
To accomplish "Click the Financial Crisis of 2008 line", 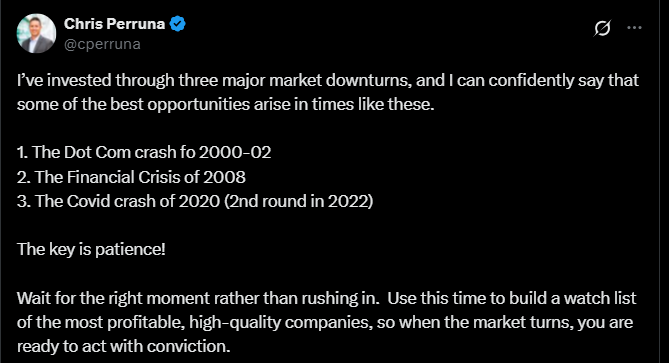I will (x=131, y=177).
